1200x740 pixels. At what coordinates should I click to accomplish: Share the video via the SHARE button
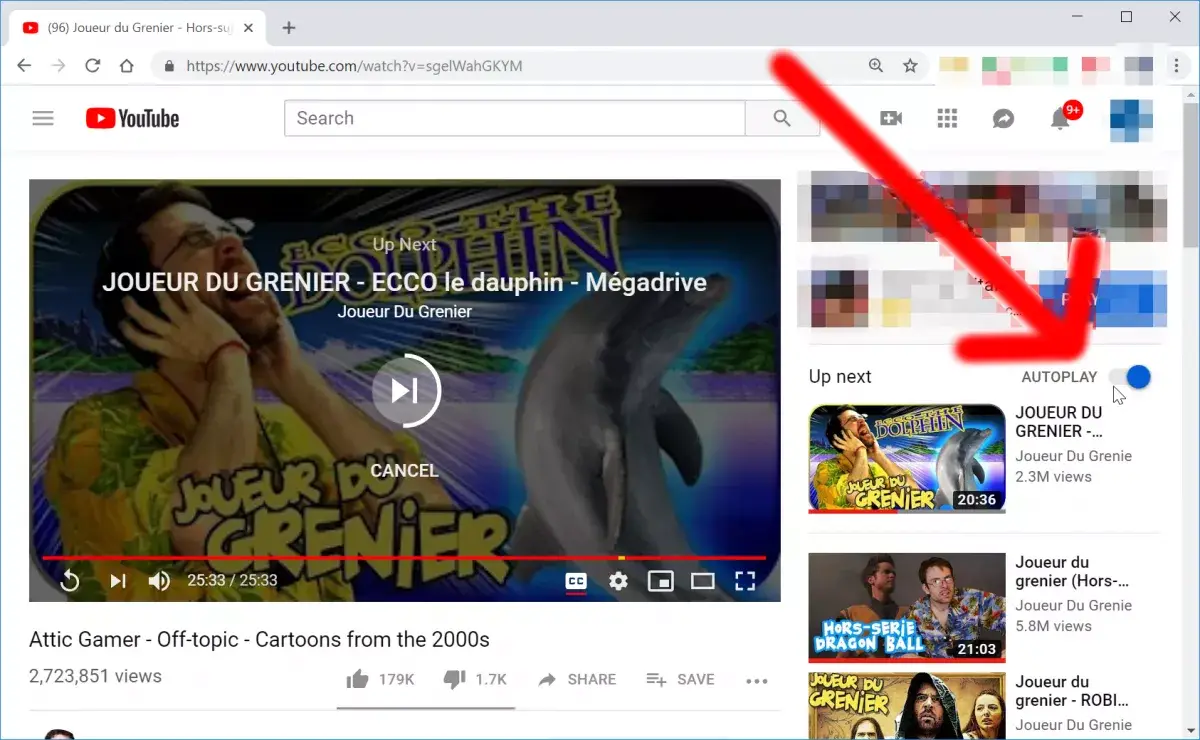pyautogui.click(x=577, y=679)
